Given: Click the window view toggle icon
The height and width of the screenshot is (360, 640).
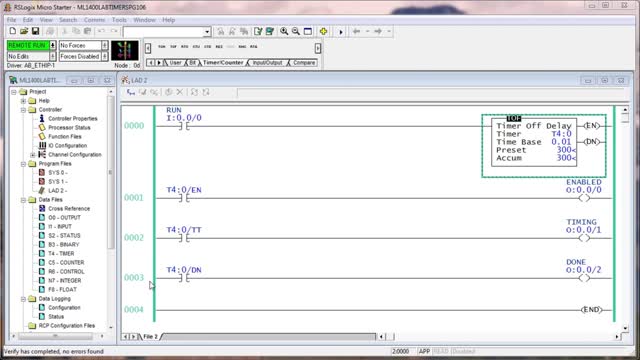Looking at the screenshot, I should 308,31.
